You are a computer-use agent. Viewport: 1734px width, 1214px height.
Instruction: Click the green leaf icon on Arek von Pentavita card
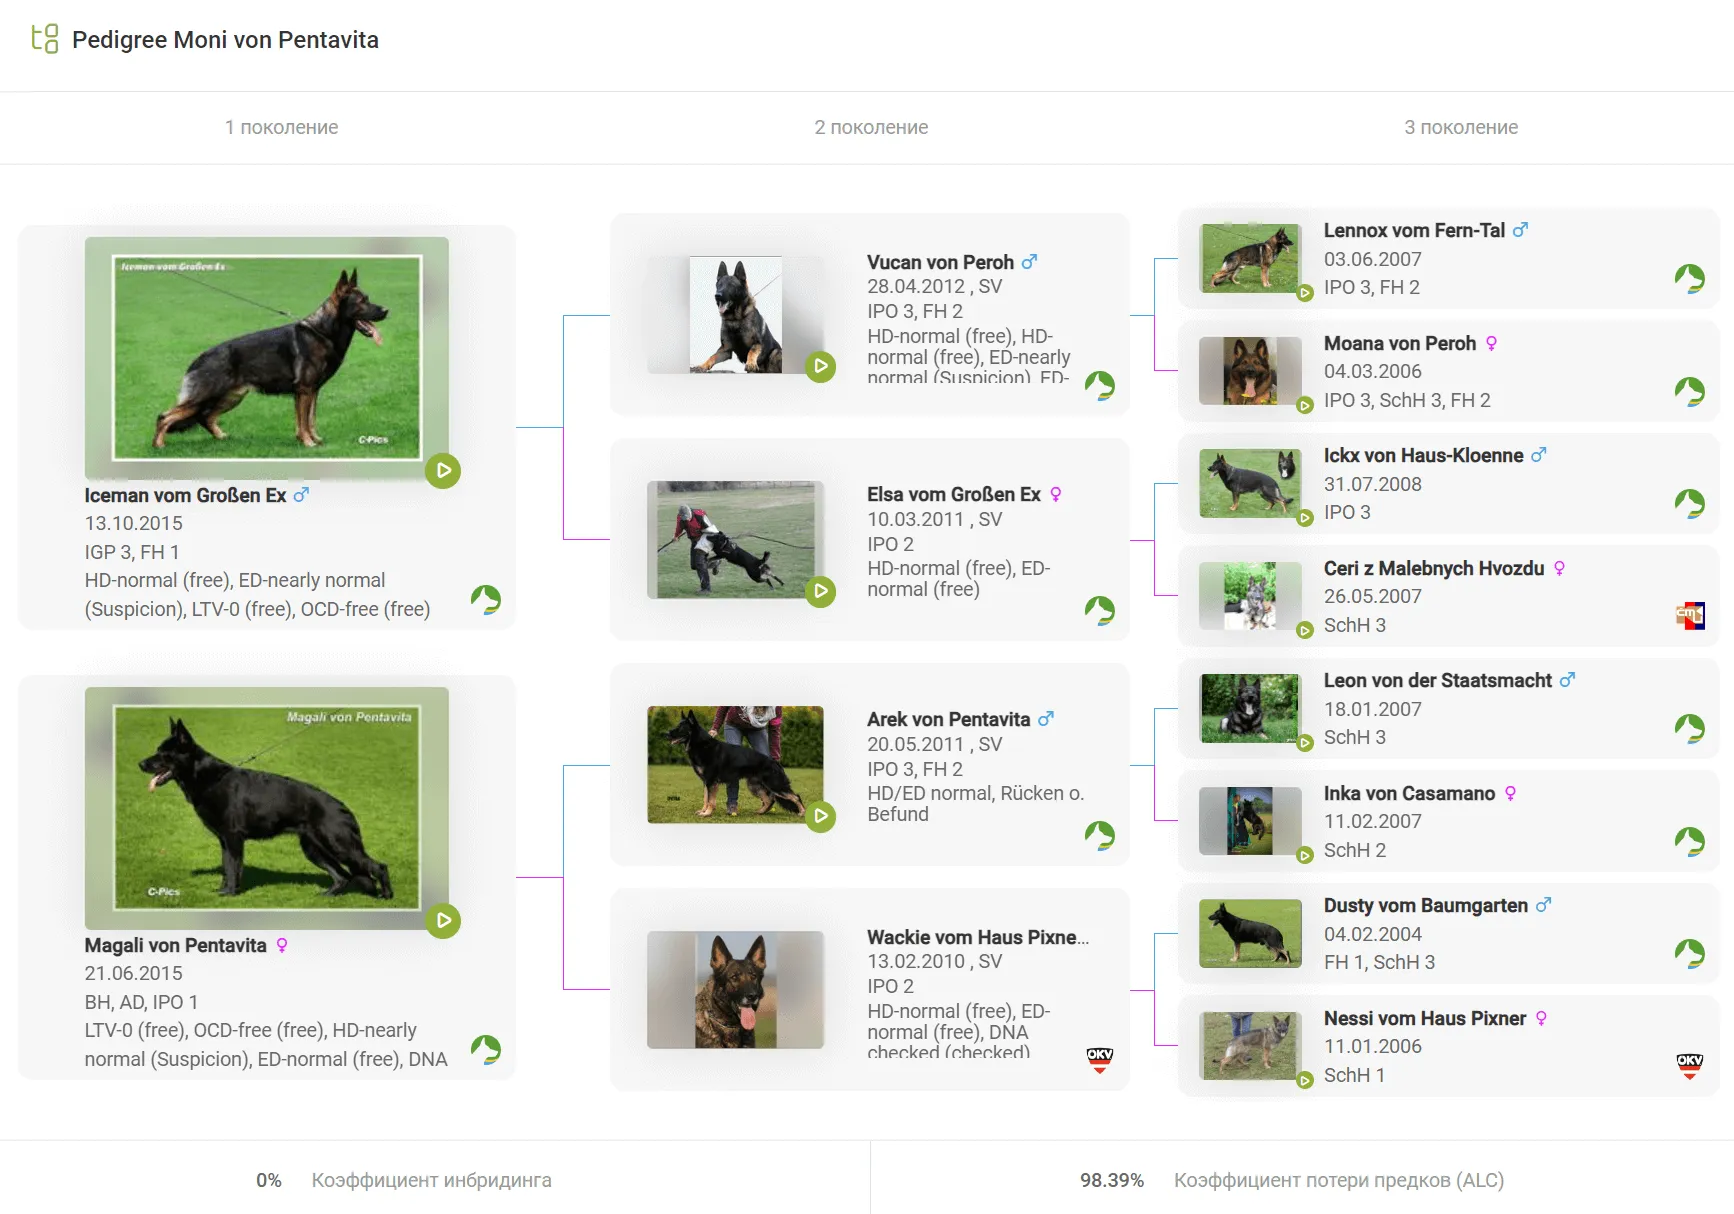point(1099,835)
